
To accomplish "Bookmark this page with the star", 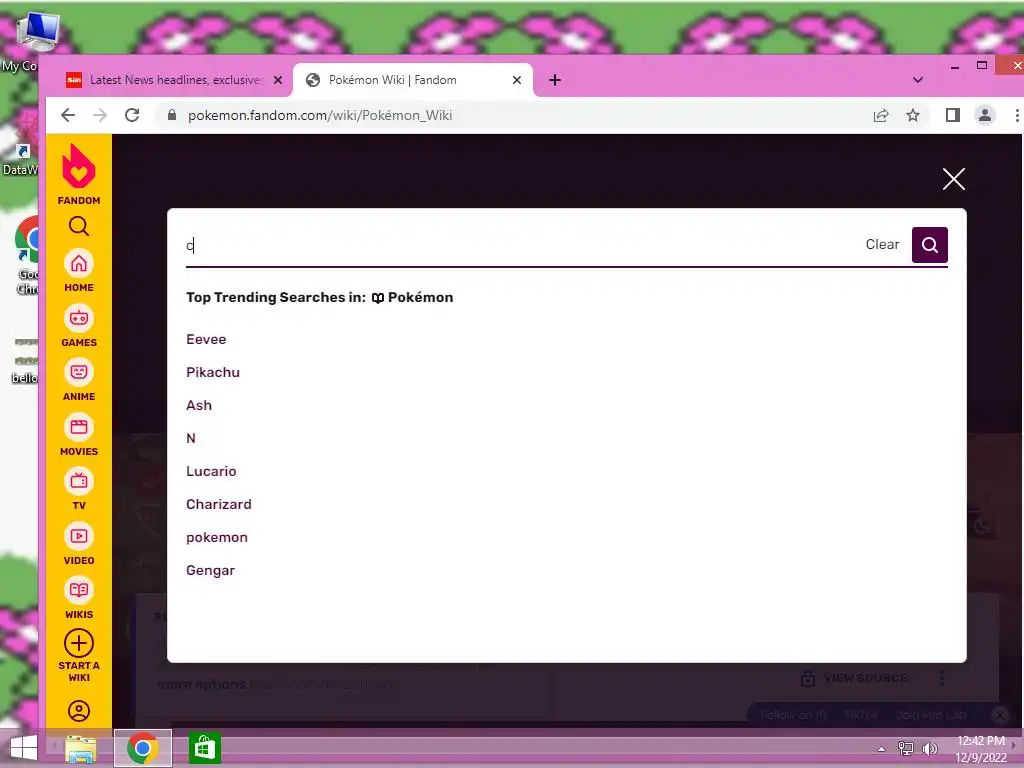I will 913,116.
